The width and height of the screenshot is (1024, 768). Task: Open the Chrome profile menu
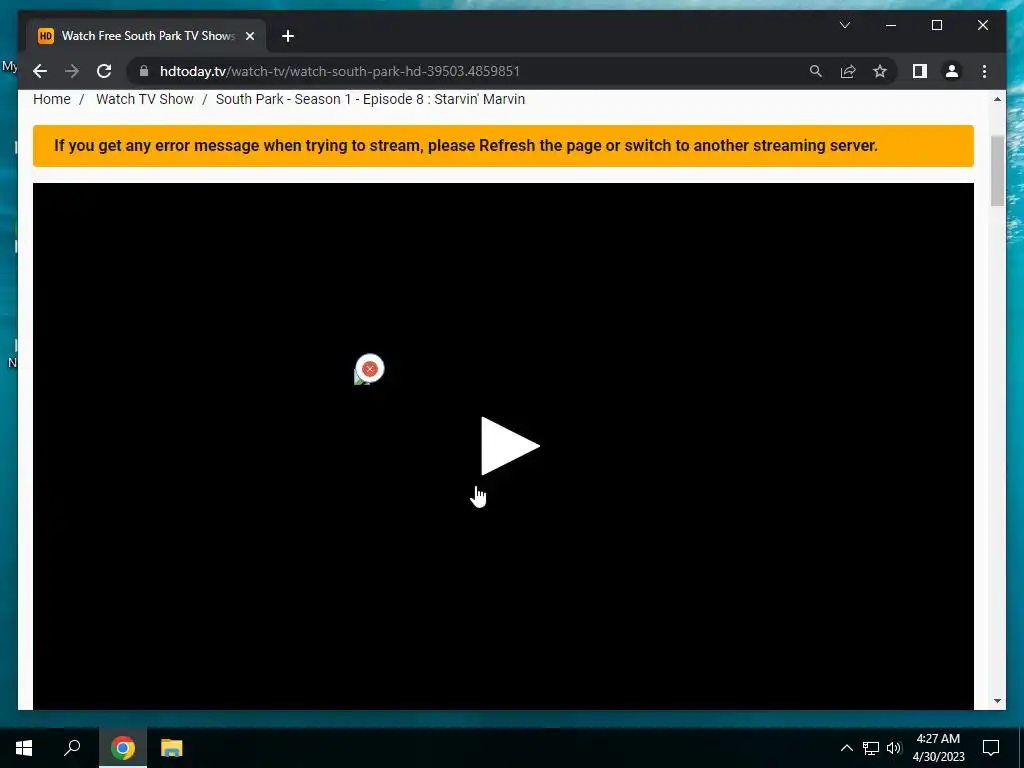[952, 71]
